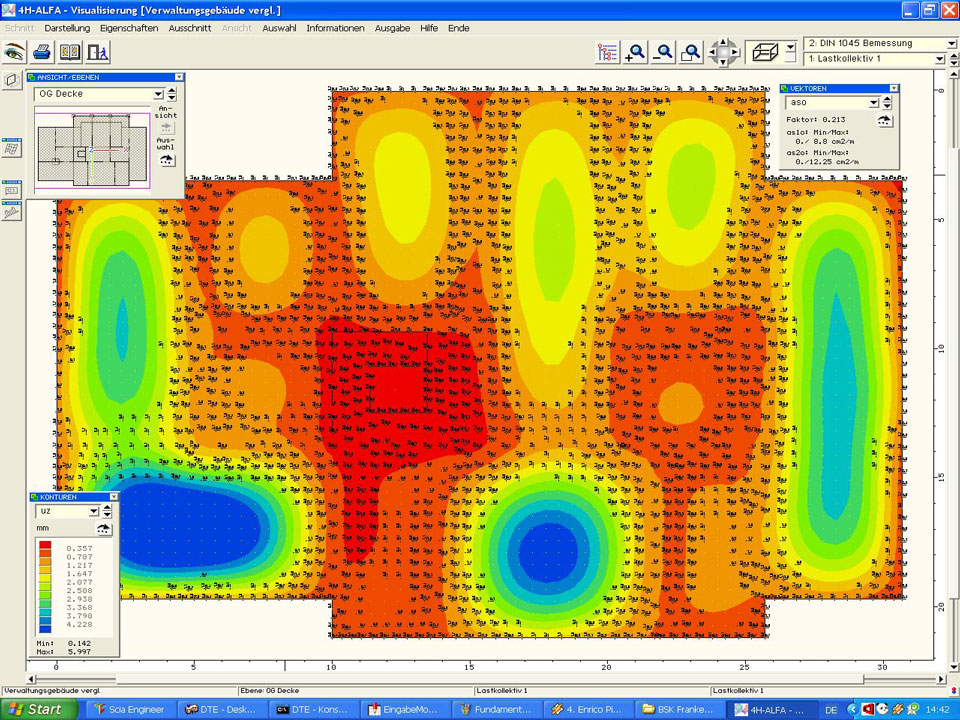Click the zoom in magnifier icon

(x=635, y=52)
